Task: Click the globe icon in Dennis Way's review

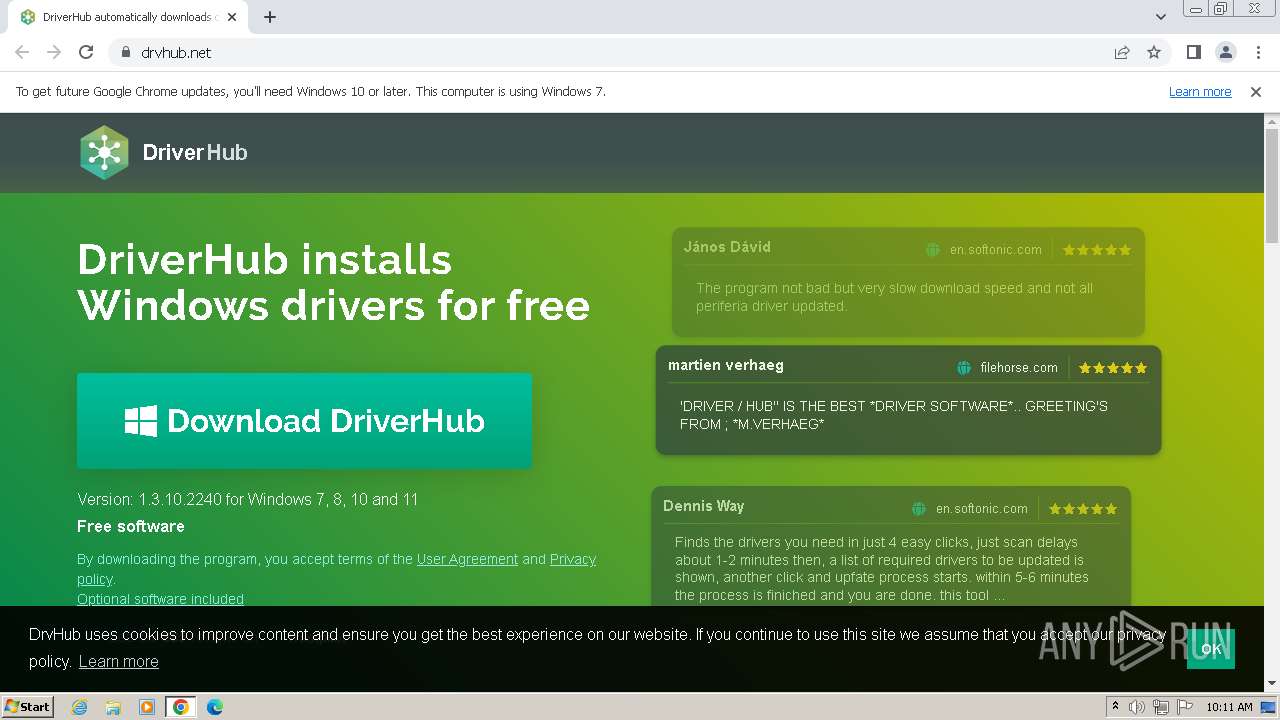Action: pos(918,509)
